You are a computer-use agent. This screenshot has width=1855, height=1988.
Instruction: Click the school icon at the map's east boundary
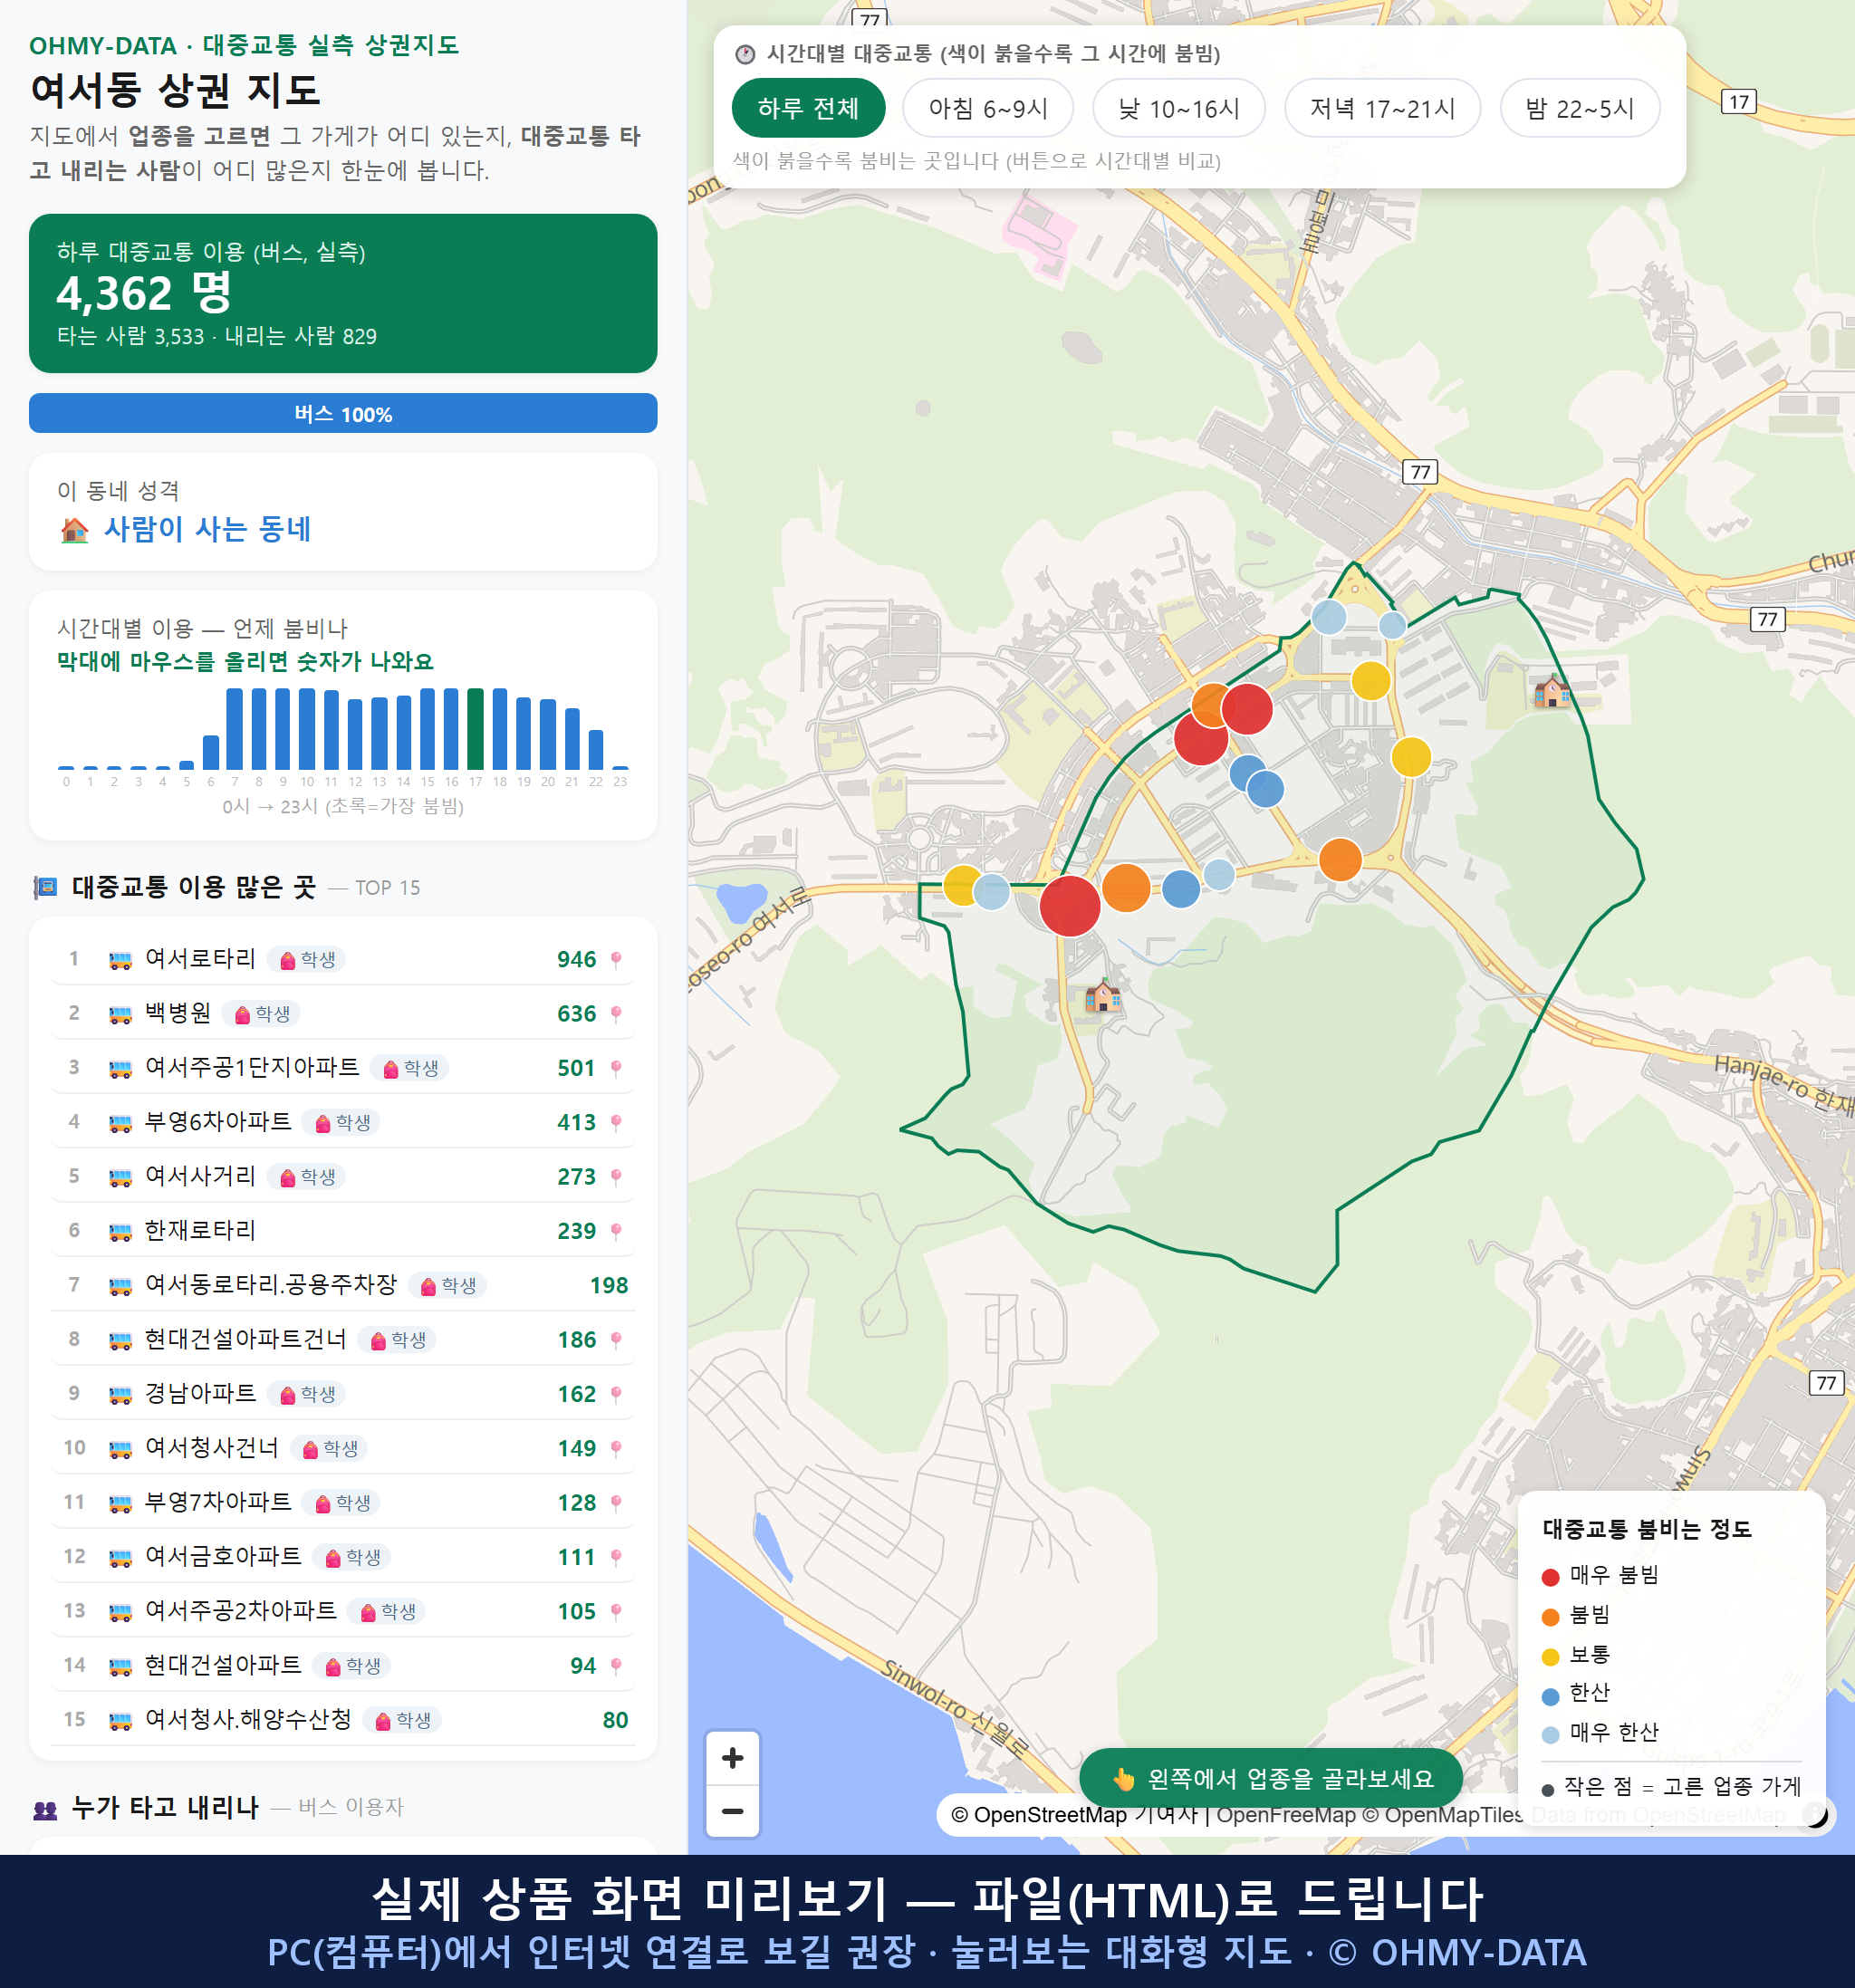(1552, 691)
